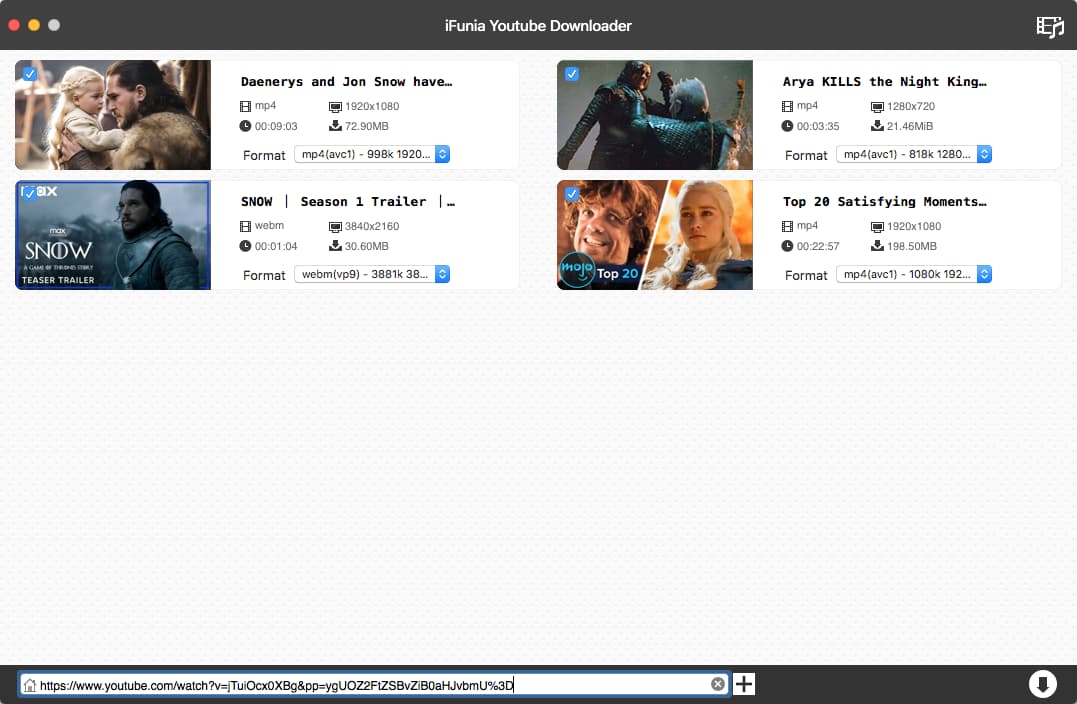Add URL with the plus icon

[x=744, y=684]
